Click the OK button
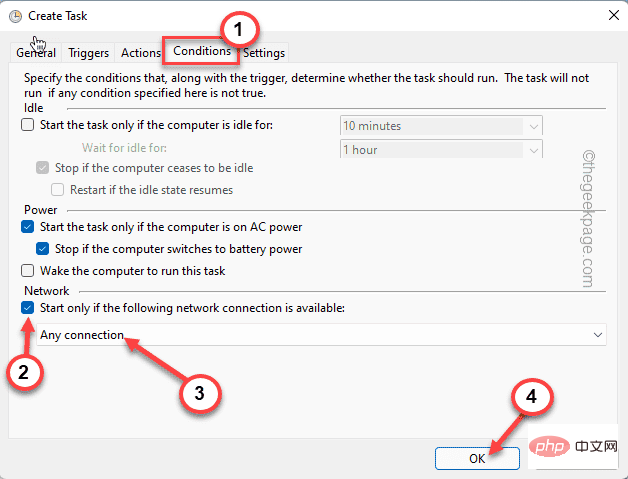This screenshot has width=628, height=479. [477, 457]
